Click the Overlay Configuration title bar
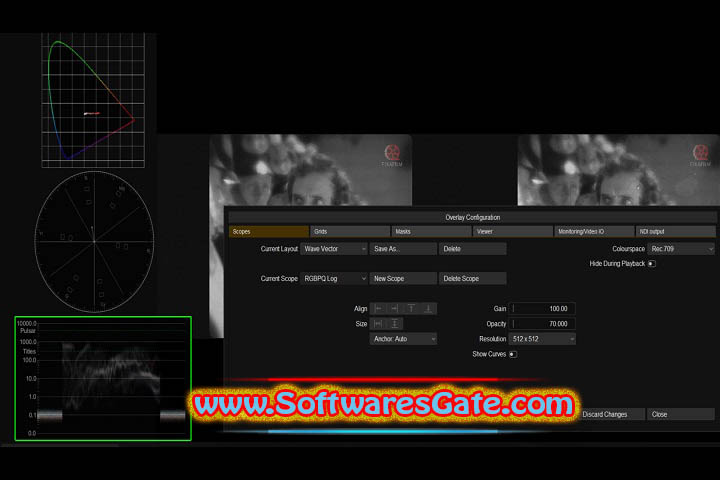 click(472, 217)
